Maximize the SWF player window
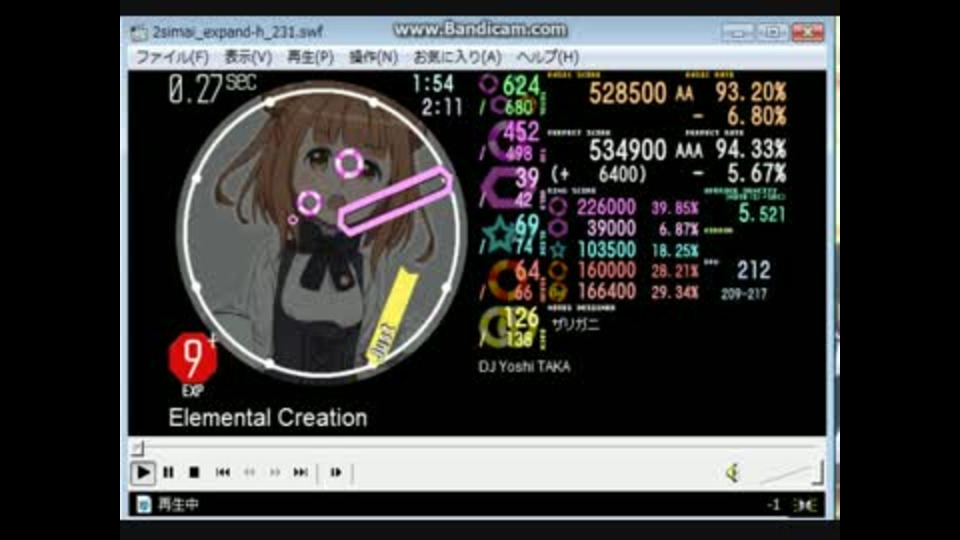The width and height of the screenshot is (960, 540). [773, 32]
